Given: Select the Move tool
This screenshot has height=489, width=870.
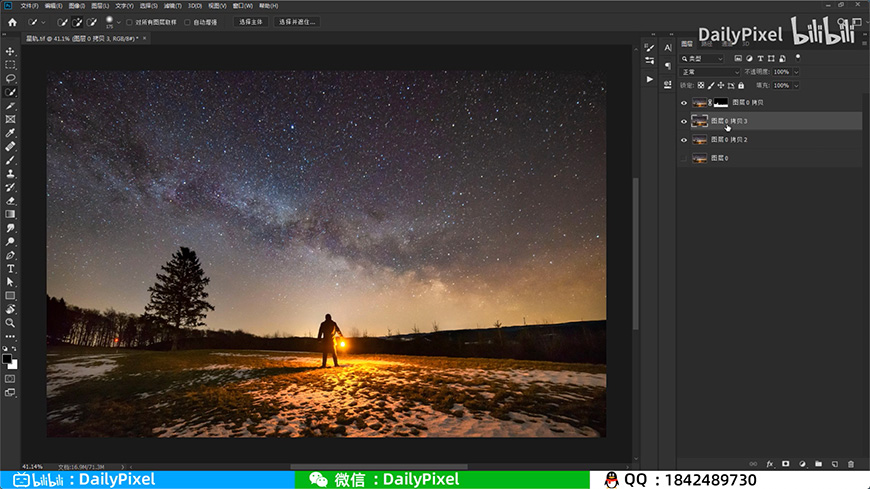Looking at the screenshot, I should click(10, 51).
